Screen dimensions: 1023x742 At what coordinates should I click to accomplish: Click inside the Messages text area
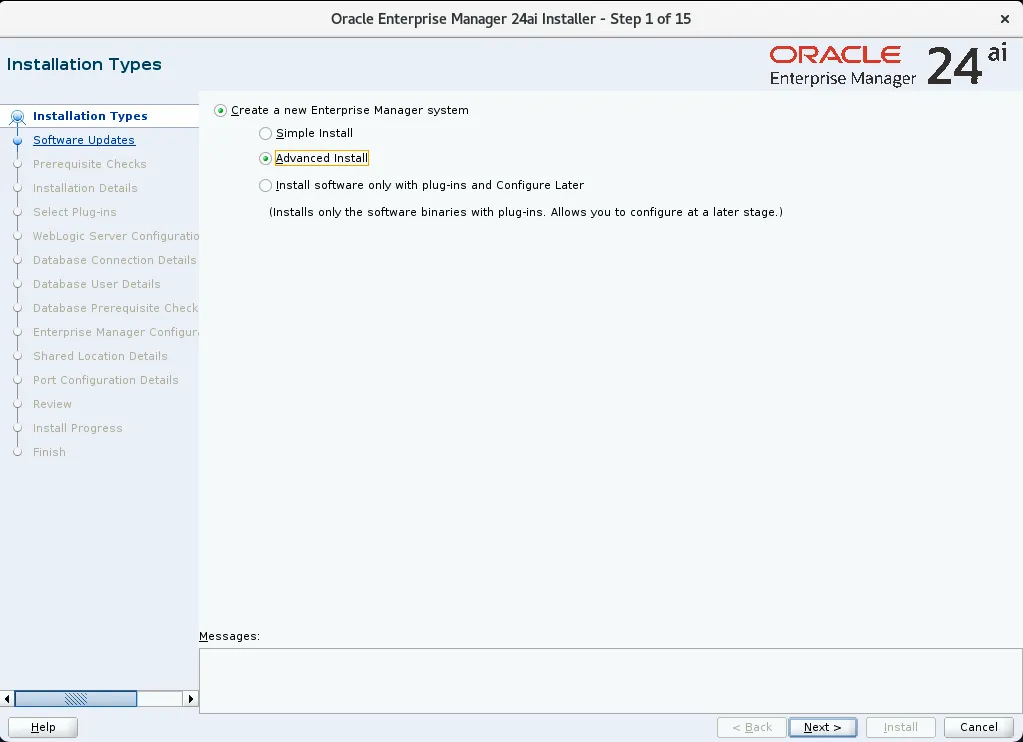tap(610, 680)
